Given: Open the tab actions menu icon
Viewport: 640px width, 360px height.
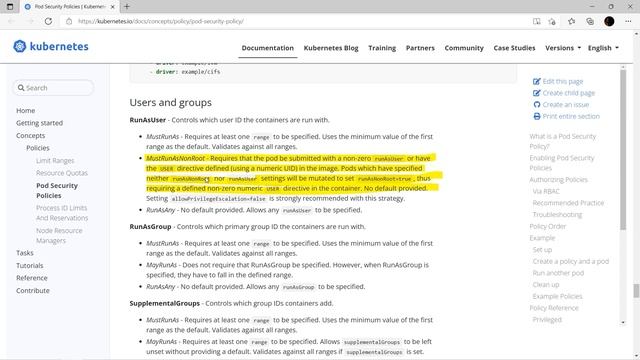Looking at the screenshot, I should click(10, 7).
